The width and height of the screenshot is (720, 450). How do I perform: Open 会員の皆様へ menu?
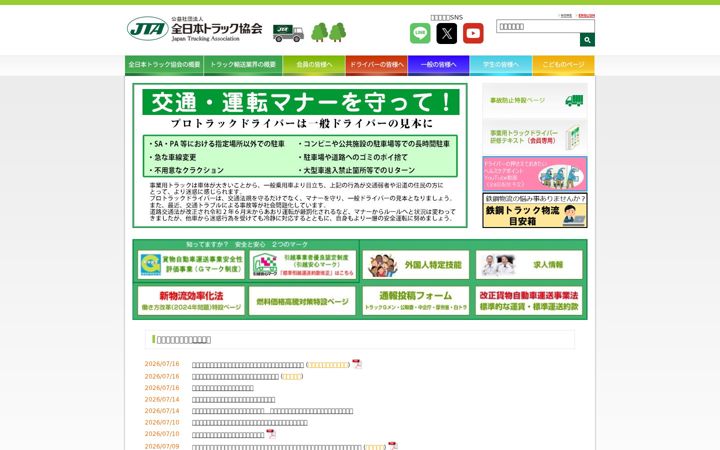point(314,65)
